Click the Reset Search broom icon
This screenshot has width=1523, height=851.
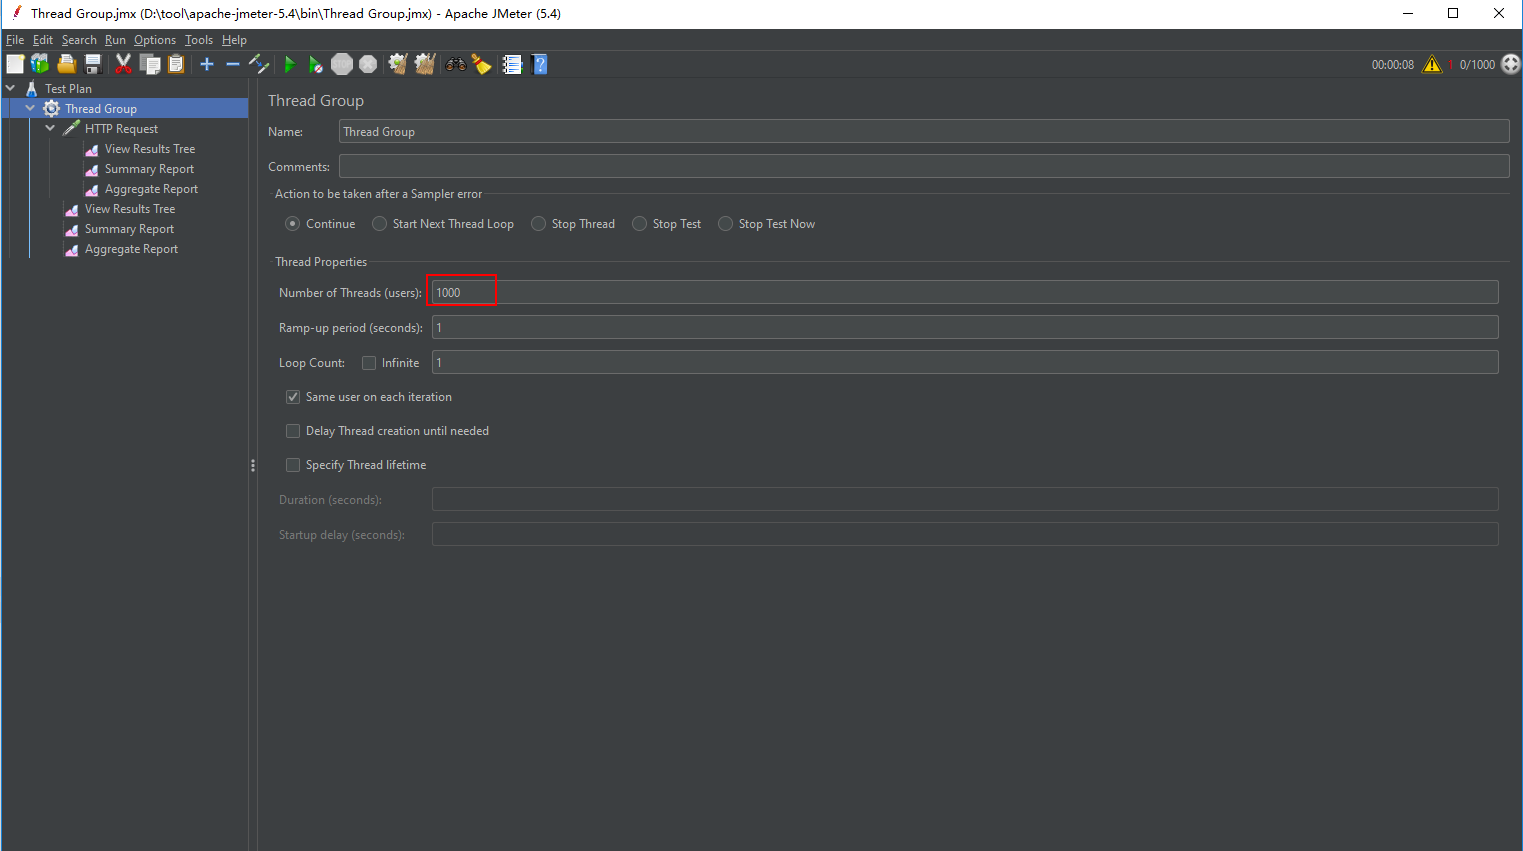click(x=482, y=64)
